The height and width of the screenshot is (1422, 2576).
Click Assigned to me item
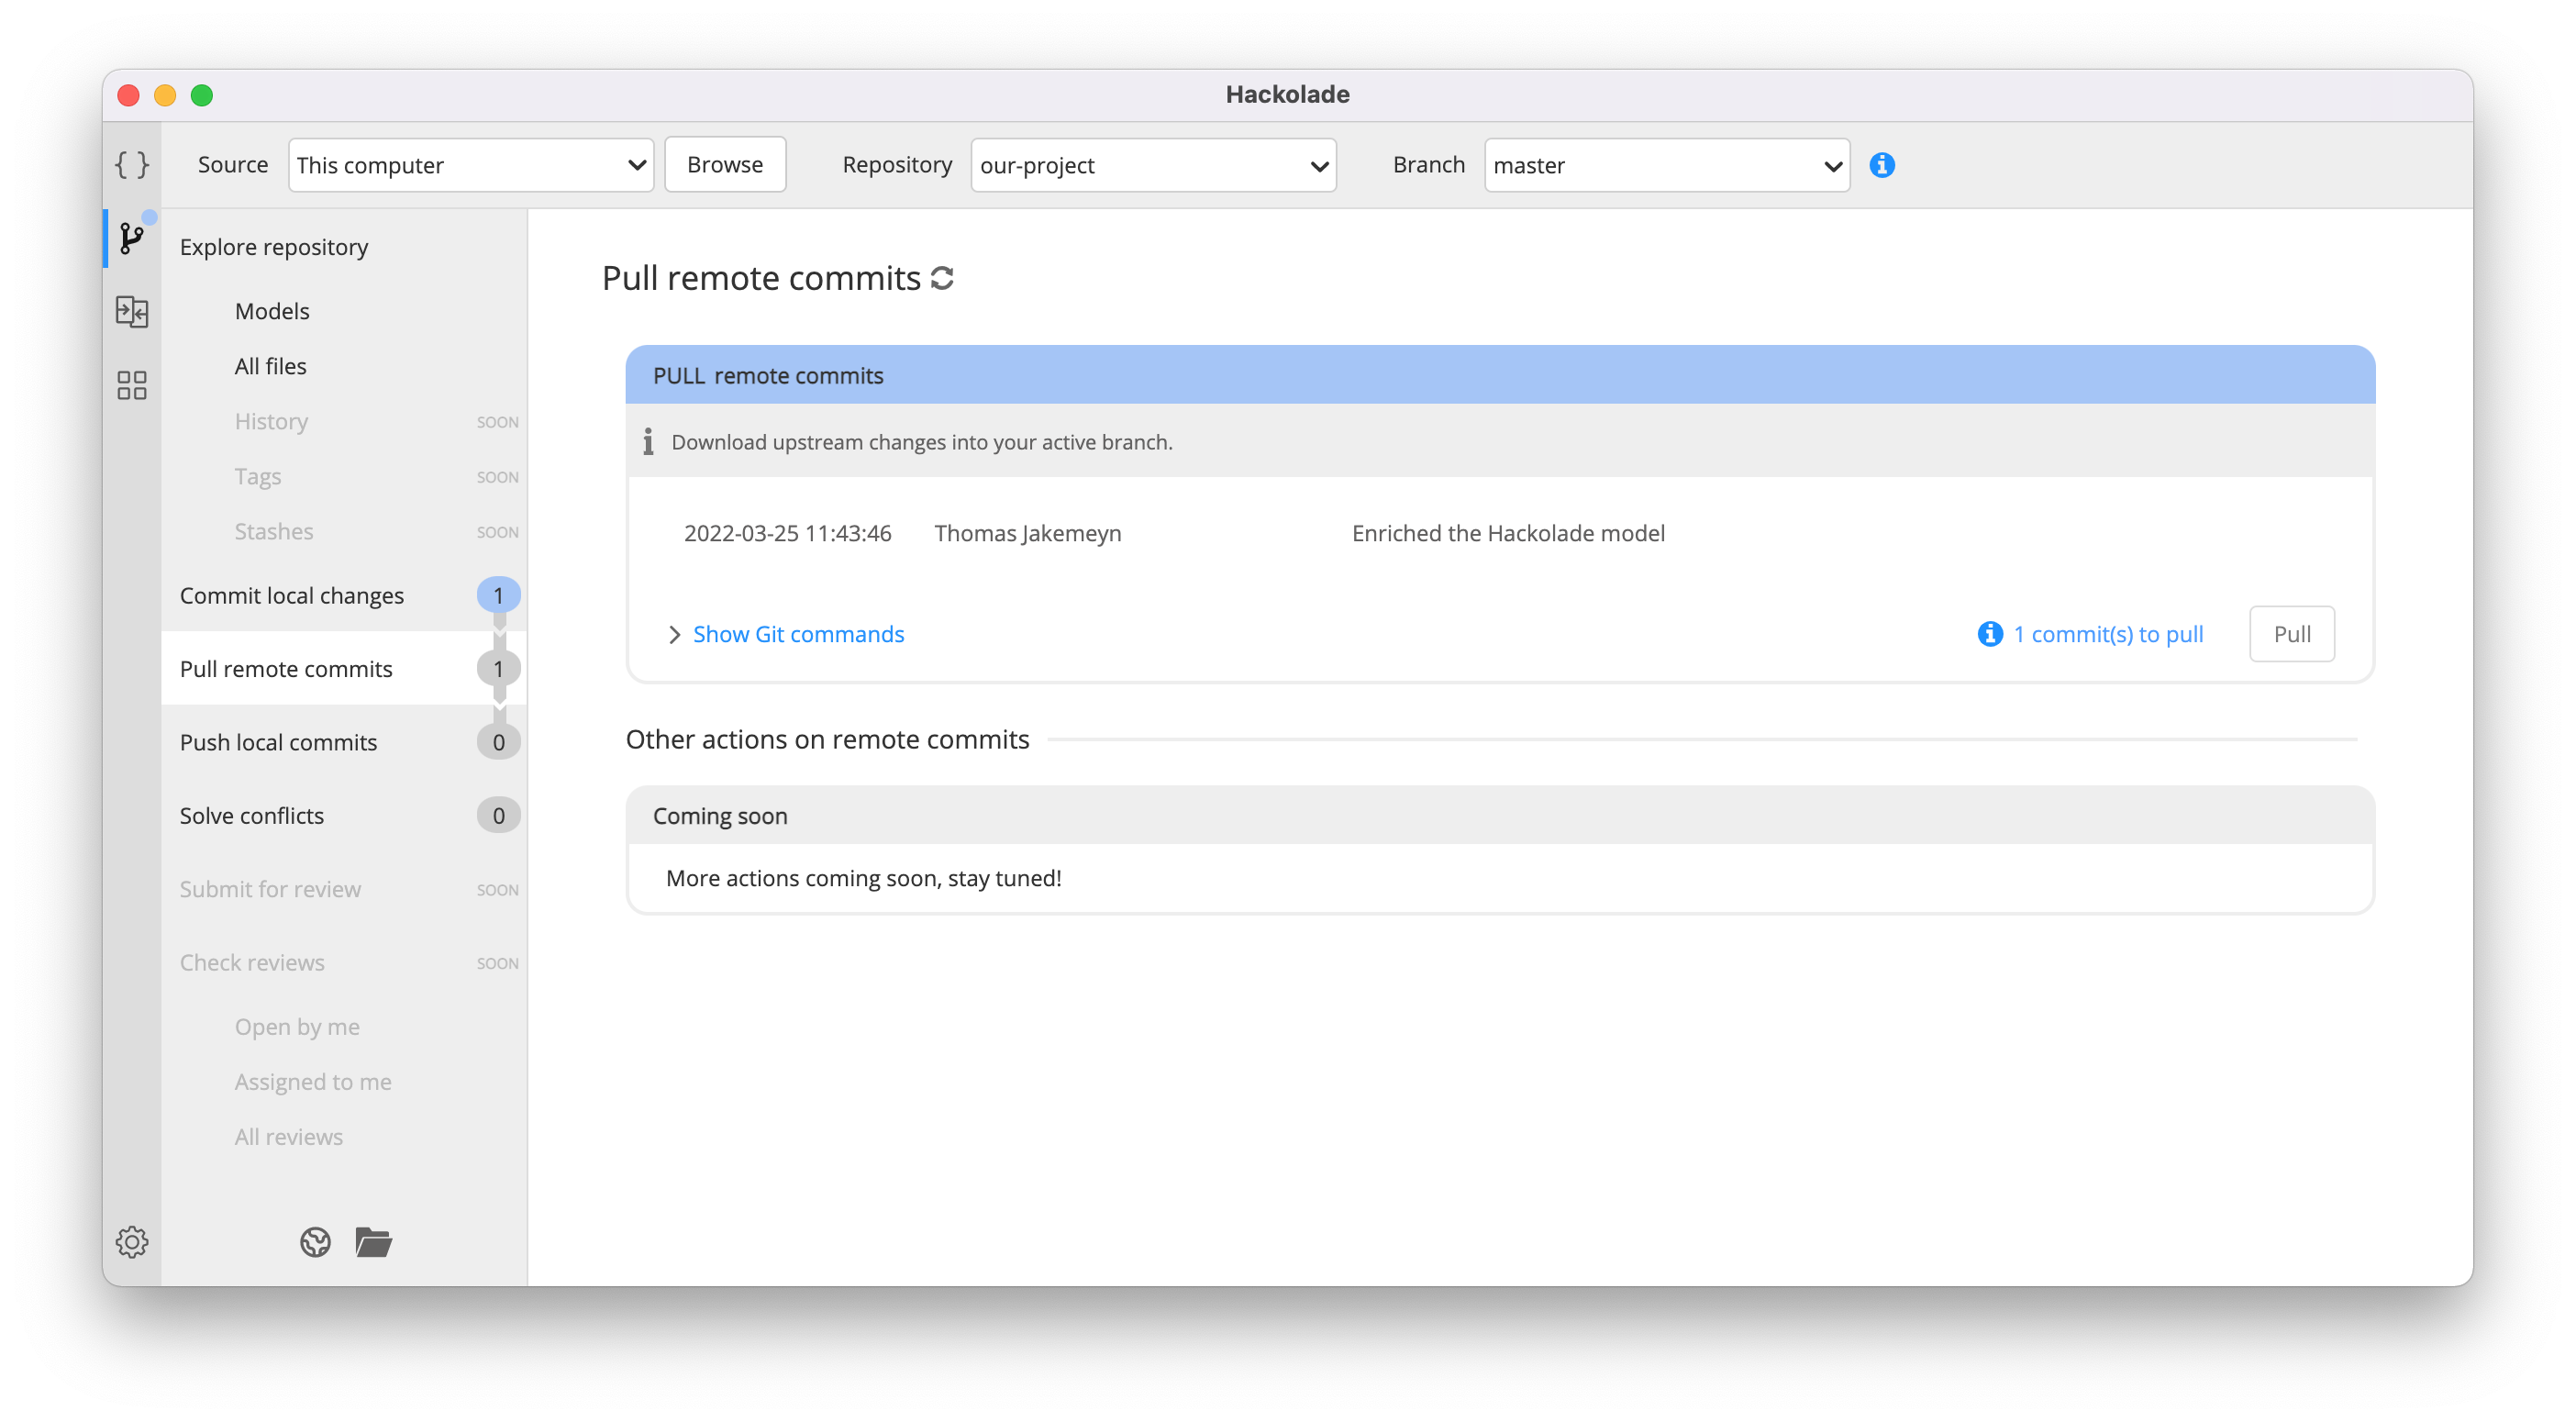pos(313,1082)
